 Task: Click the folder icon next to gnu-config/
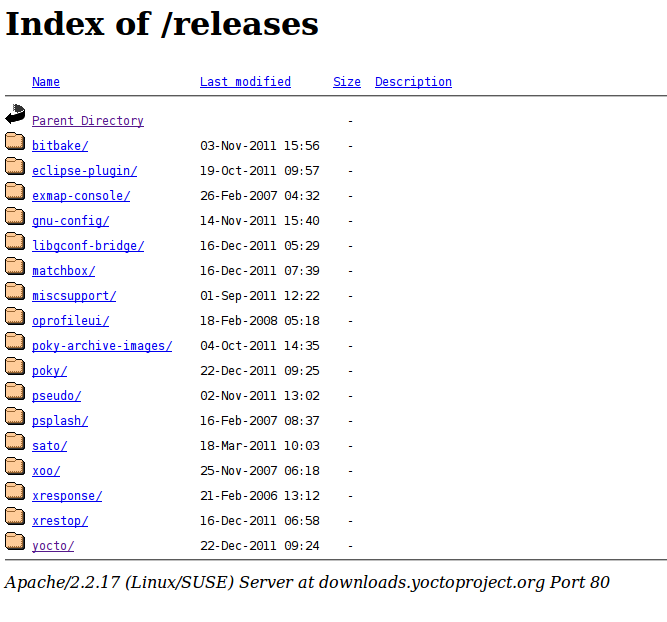click(x=14, y=216)
